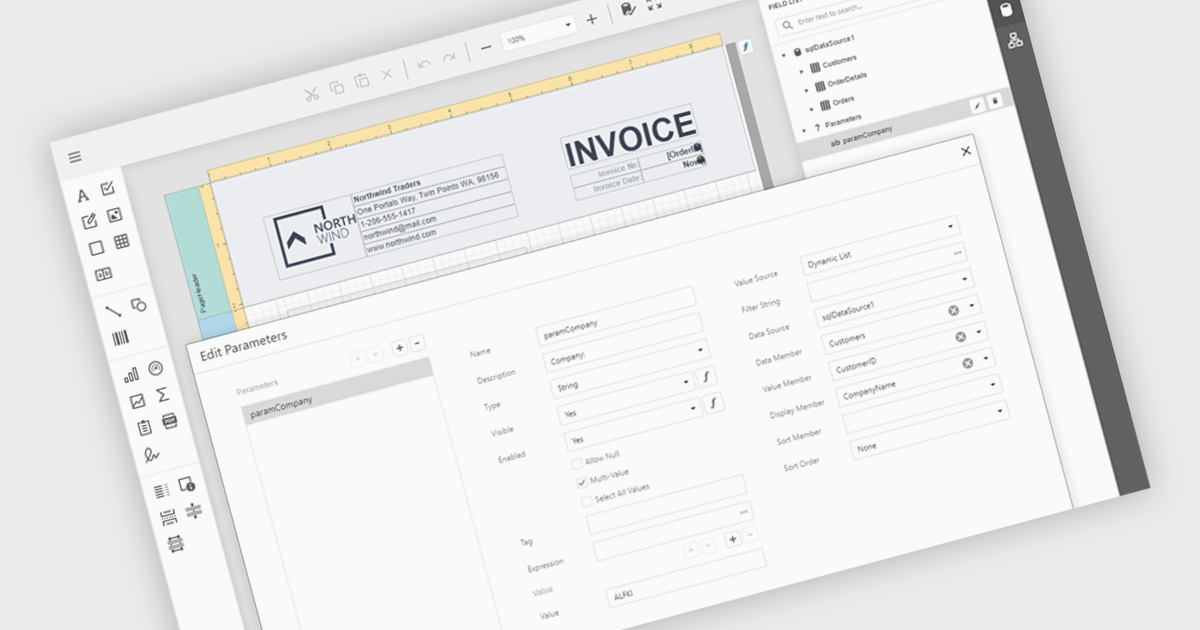The width and height of the screenshot is (1200, 630).
Task: Select the Character Comb control in toolbox
Action: (103, 274)
